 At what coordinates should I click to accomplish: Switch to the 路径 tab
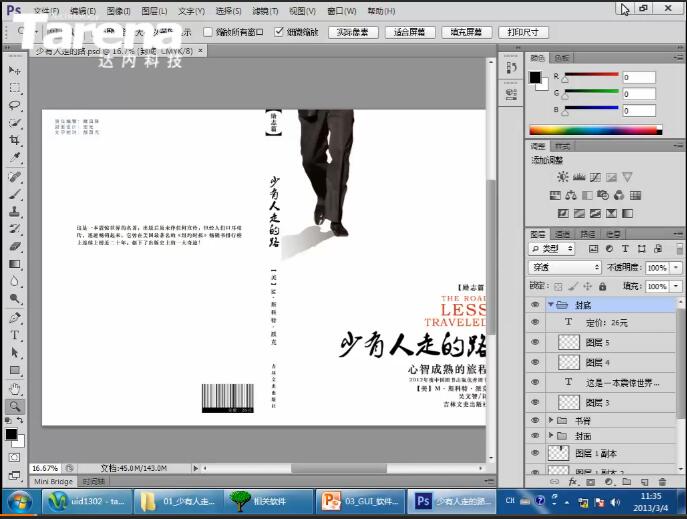coord(588,234)
